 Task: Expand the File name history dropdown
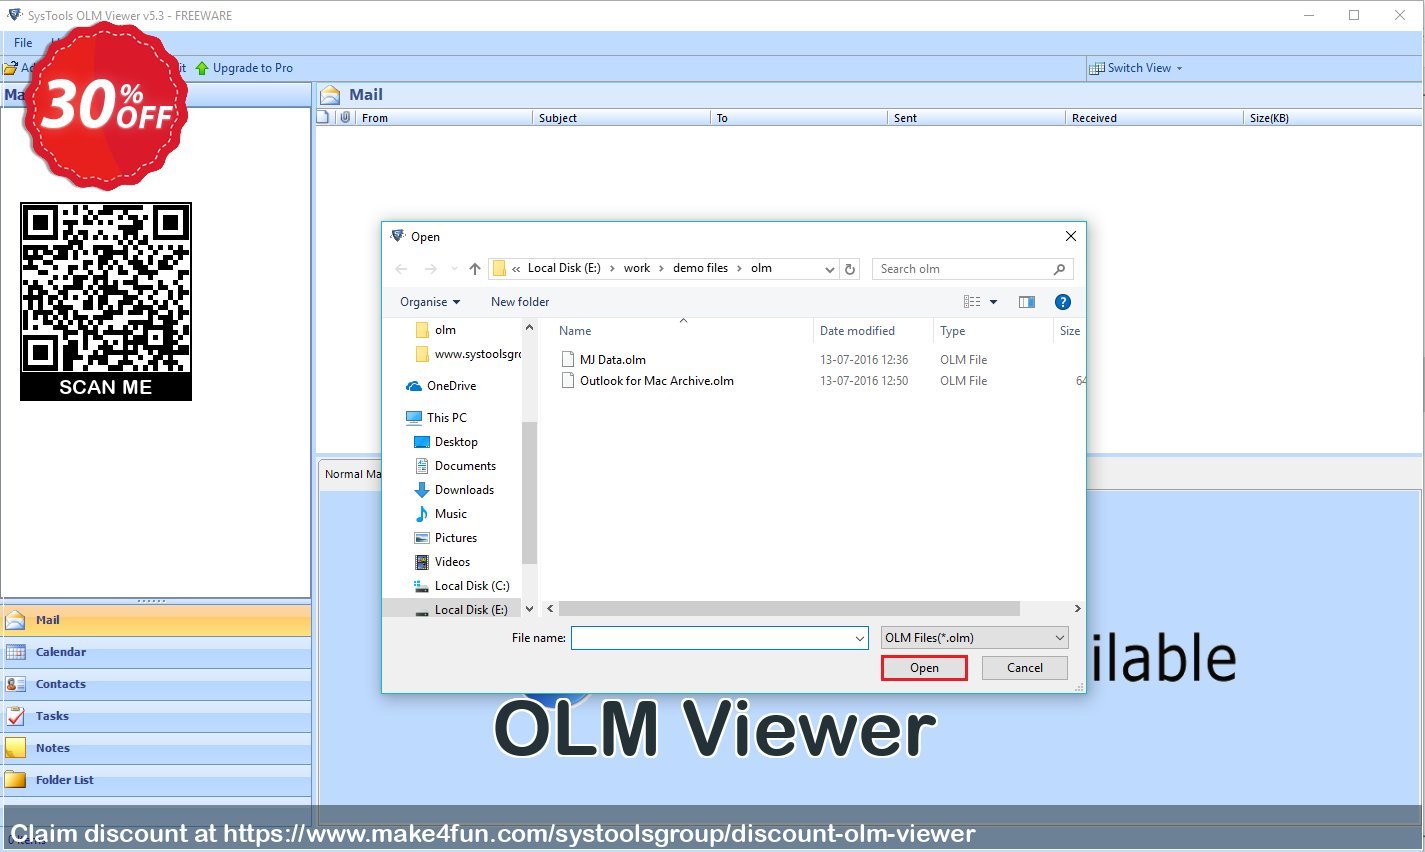(x=860, y=638)
